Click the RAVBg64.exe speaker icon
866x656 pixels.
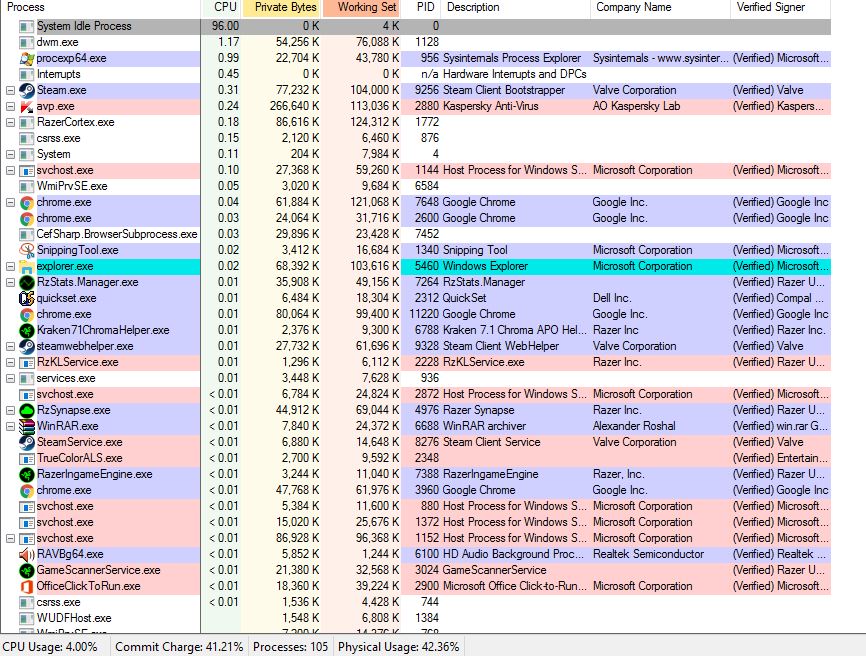coord(27,554)
